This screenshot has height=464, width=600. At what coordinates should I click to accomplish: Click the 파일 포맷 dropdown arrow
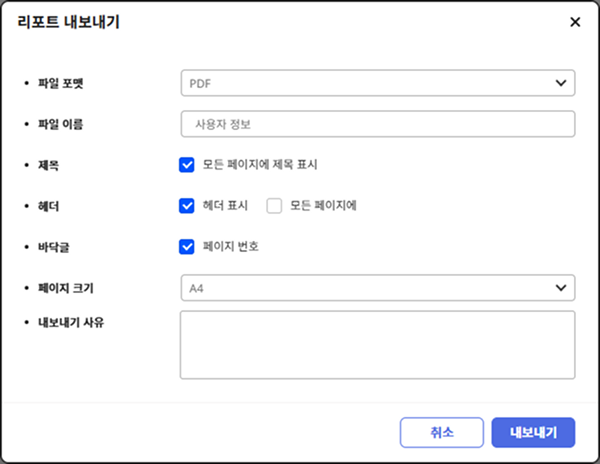[560, 83]
